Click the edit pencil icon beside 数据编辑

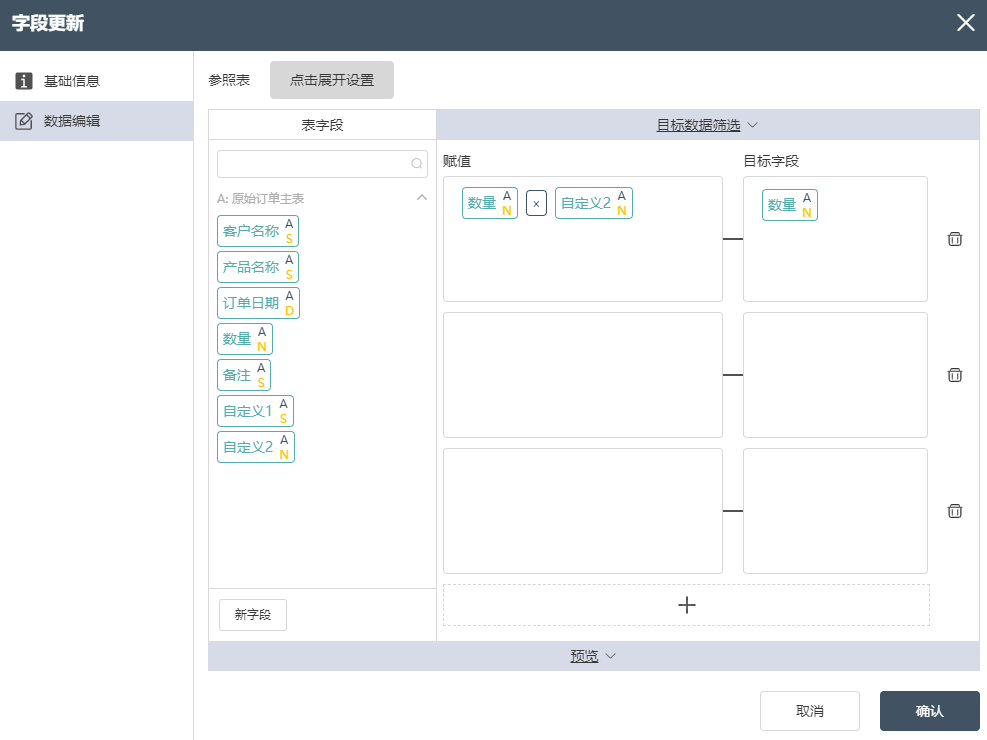click(x=24, y=121)
